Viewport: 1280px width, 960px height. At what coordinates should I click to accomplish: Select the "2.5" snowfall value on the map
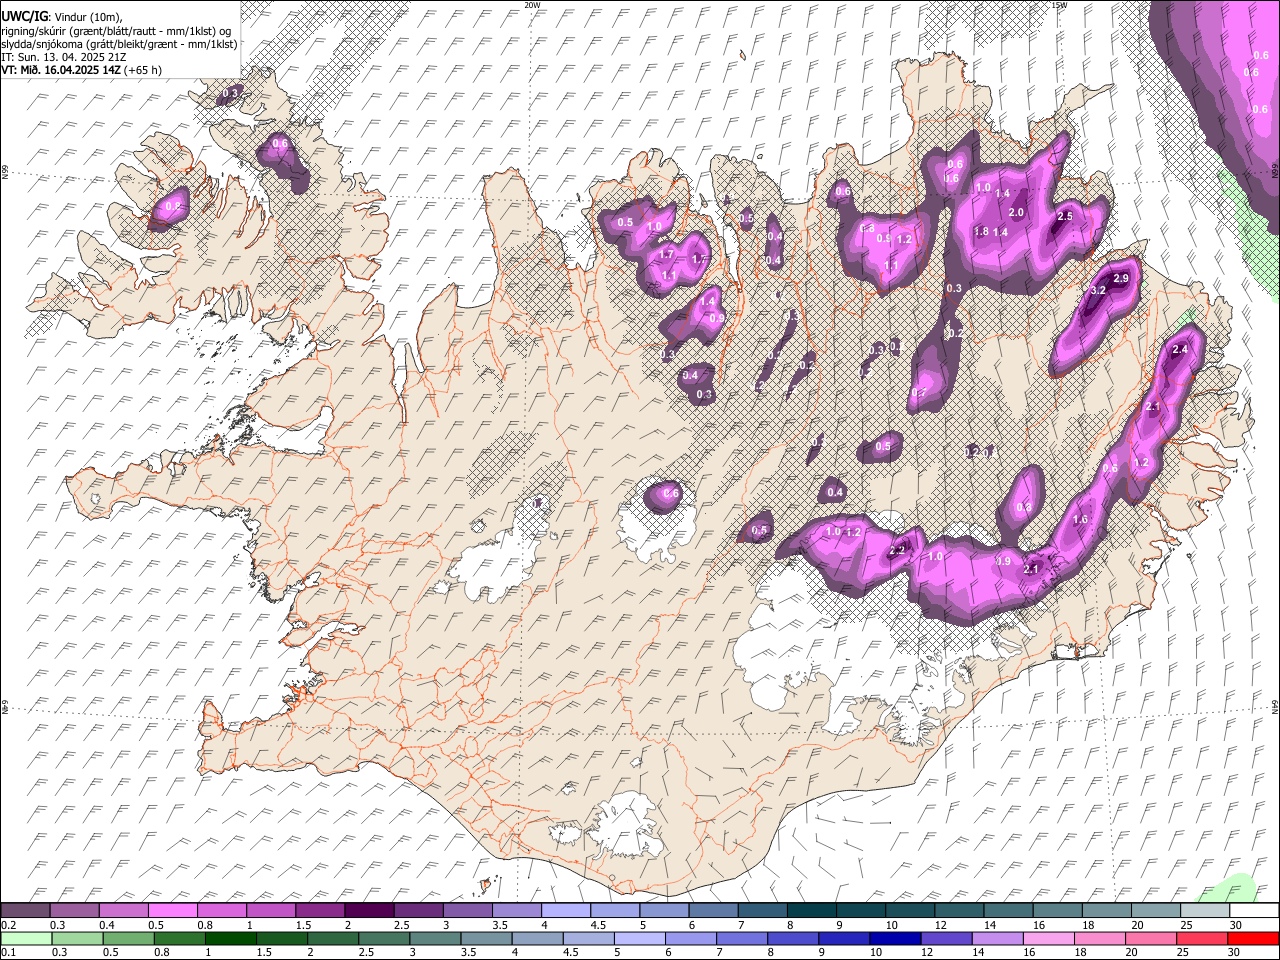coord(1065,217)
